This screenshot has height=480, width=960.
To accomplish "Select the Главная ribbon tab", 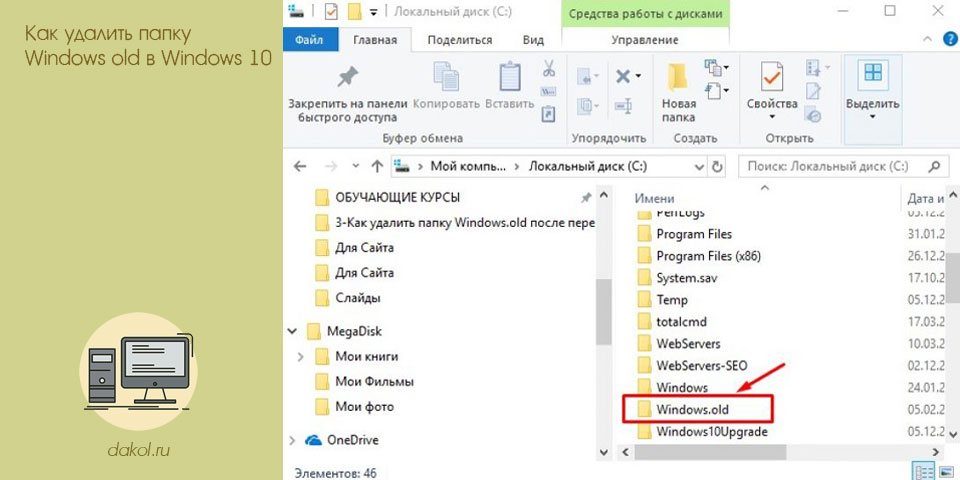I will click(x=375, y=40).
